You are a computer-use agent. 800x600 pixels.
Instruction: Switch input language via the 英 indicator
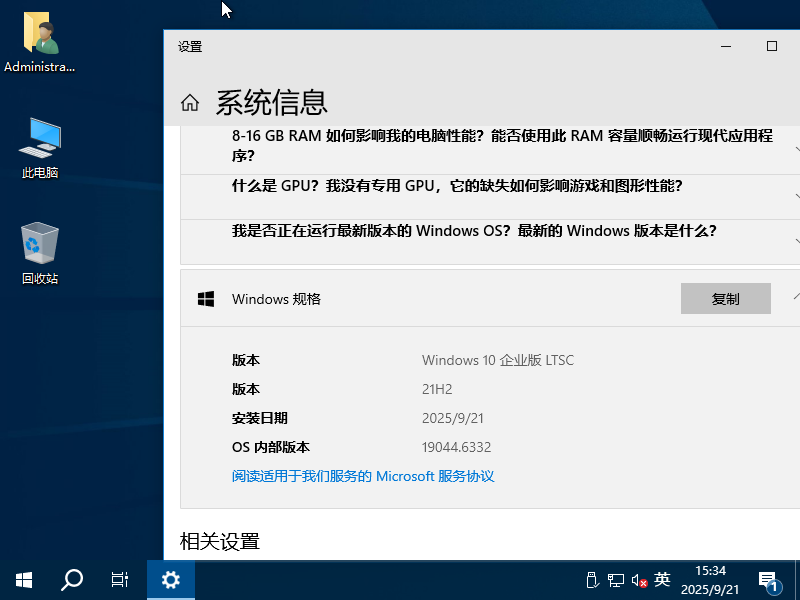click(x=661, y=579)
